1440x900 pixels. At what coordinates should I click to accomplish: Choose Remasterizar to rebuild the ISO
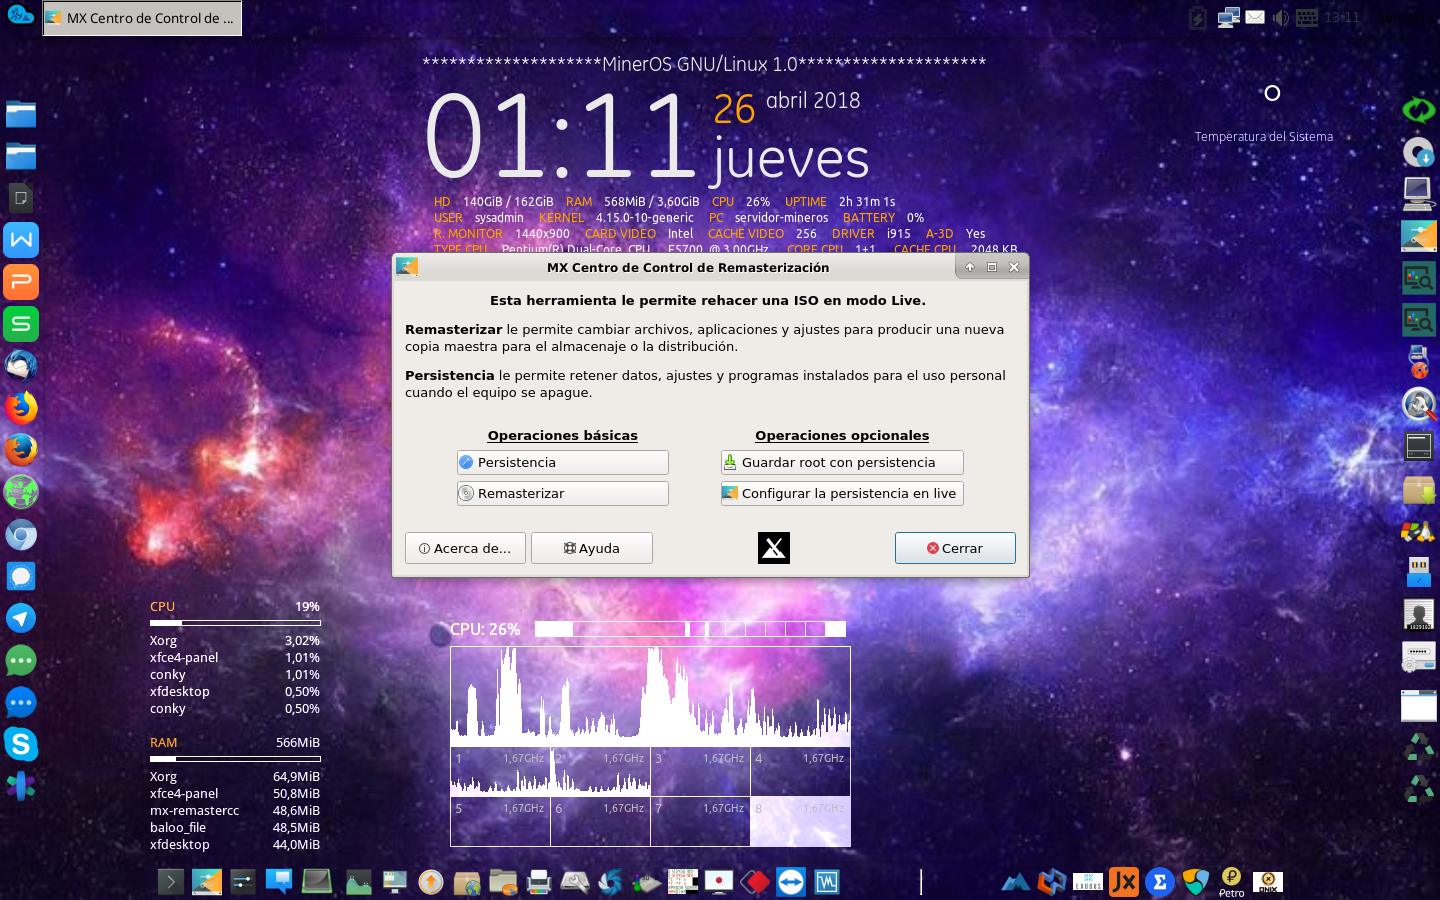562,493
